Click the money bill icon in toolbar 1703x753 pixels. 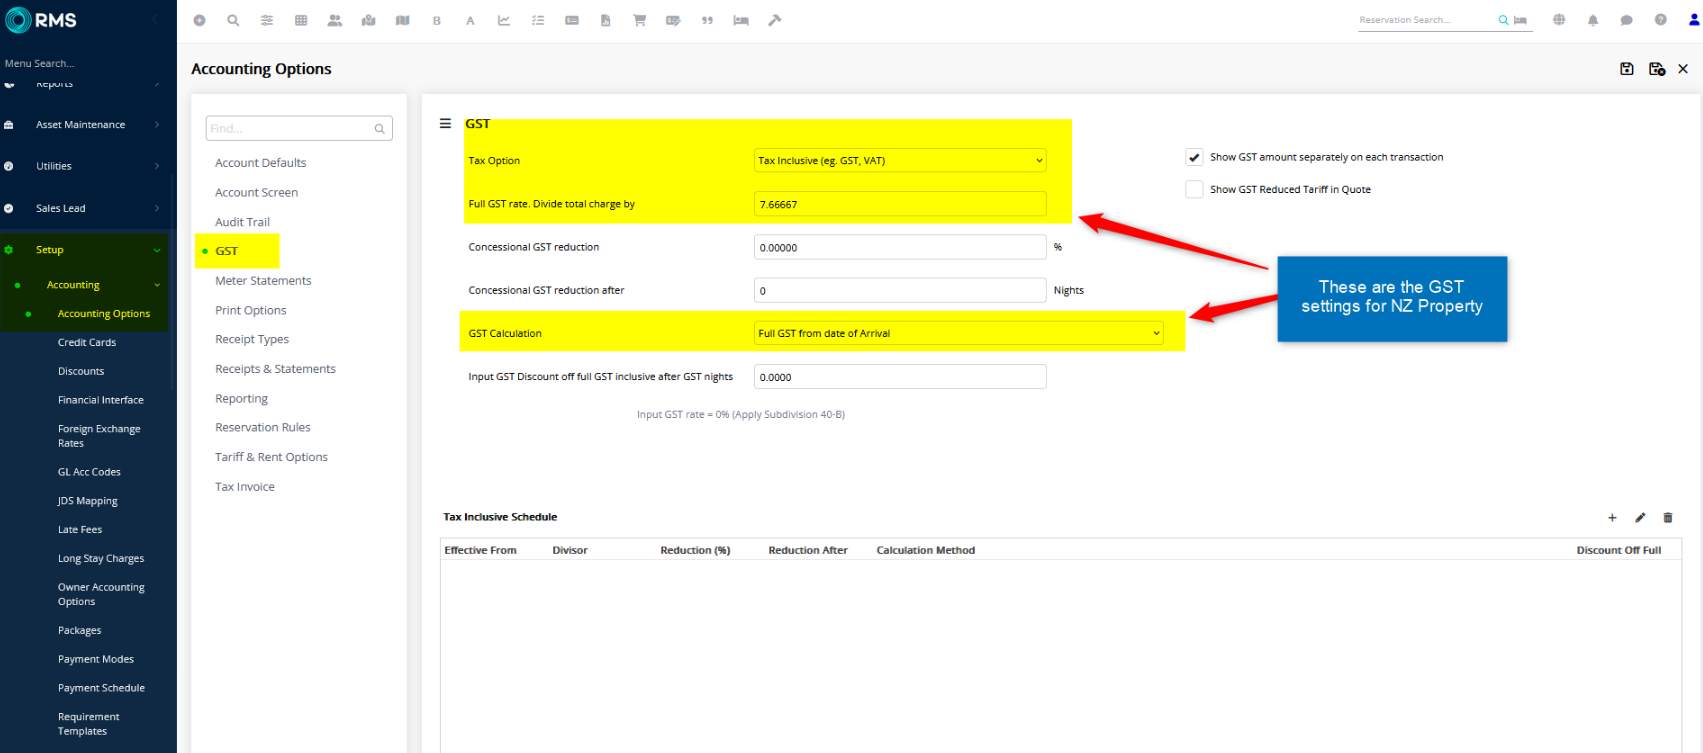pos(572,20)
